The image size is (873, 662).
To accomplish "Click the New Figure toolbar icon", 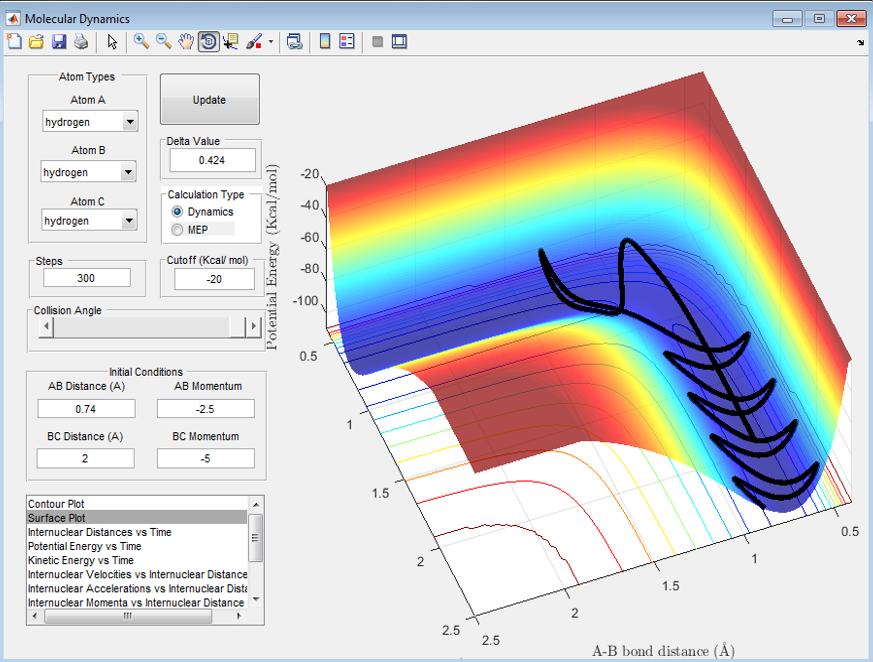I will point(14,42).
